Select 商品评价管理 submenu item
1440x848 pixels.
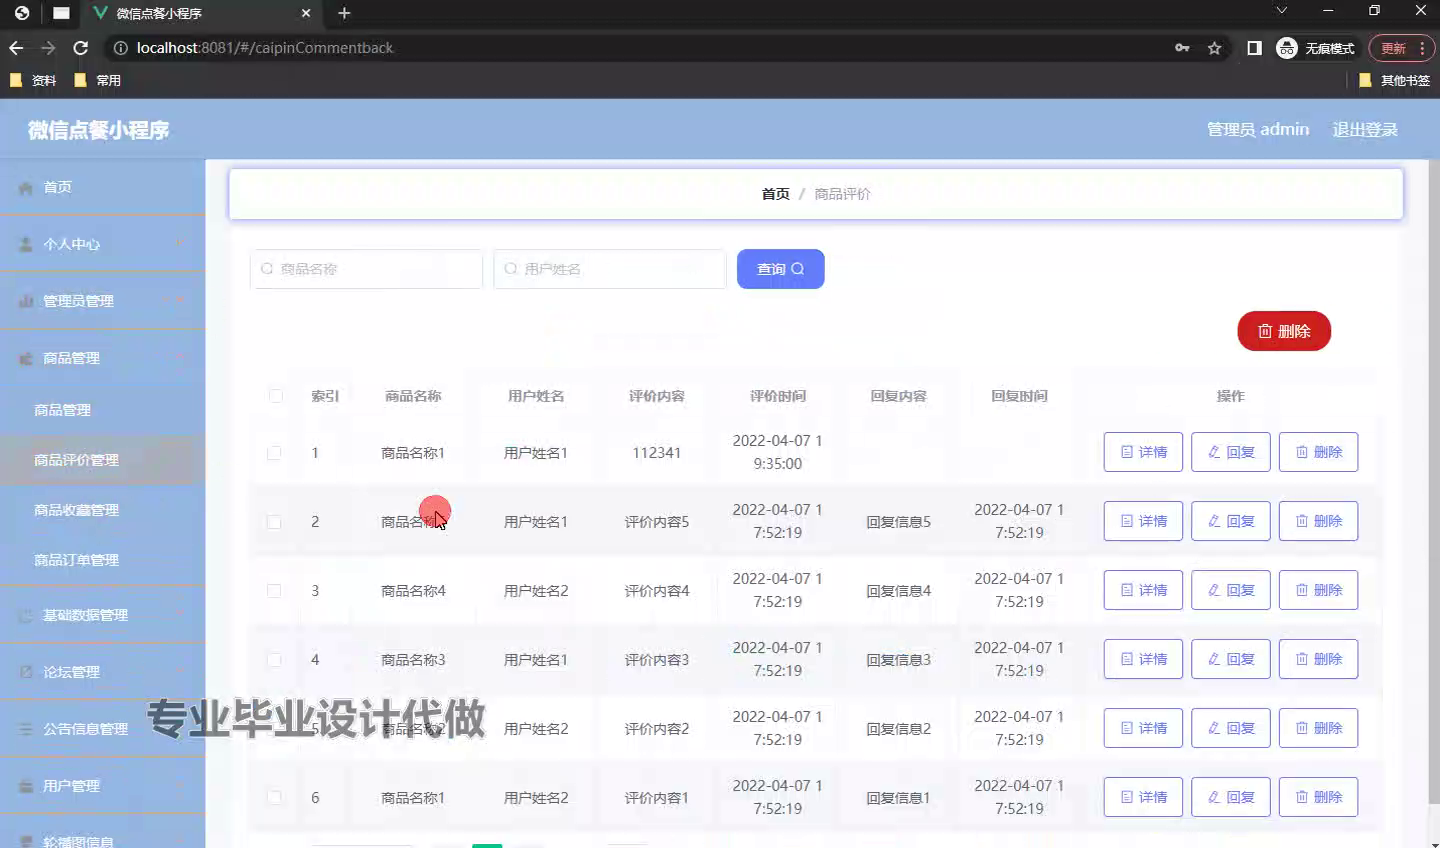[103, 460]
